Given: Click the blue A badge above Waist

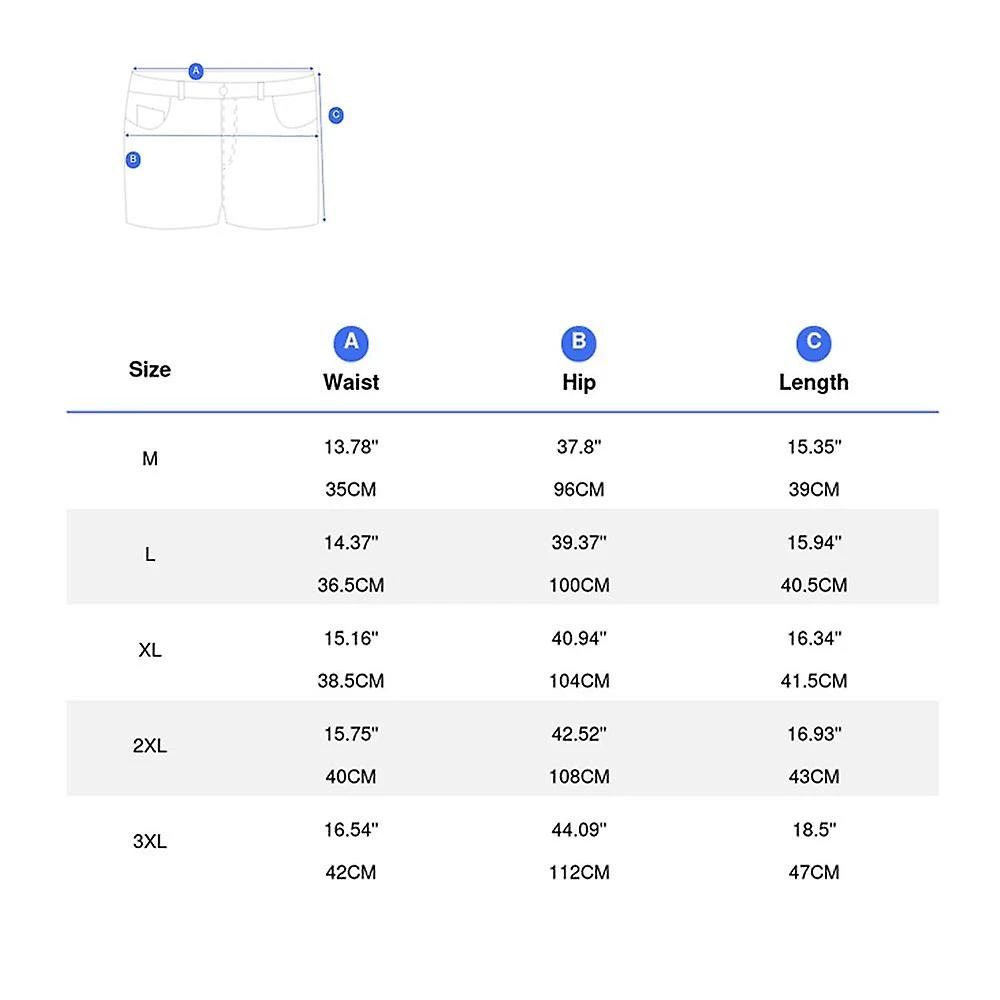Looking at the screenshot, I should click(351, 343).
